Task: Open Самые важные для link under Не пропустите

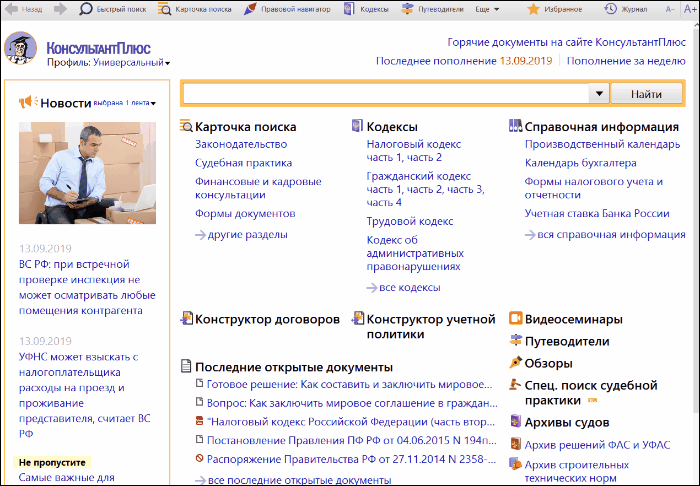Action: click(x=67, y=478)
